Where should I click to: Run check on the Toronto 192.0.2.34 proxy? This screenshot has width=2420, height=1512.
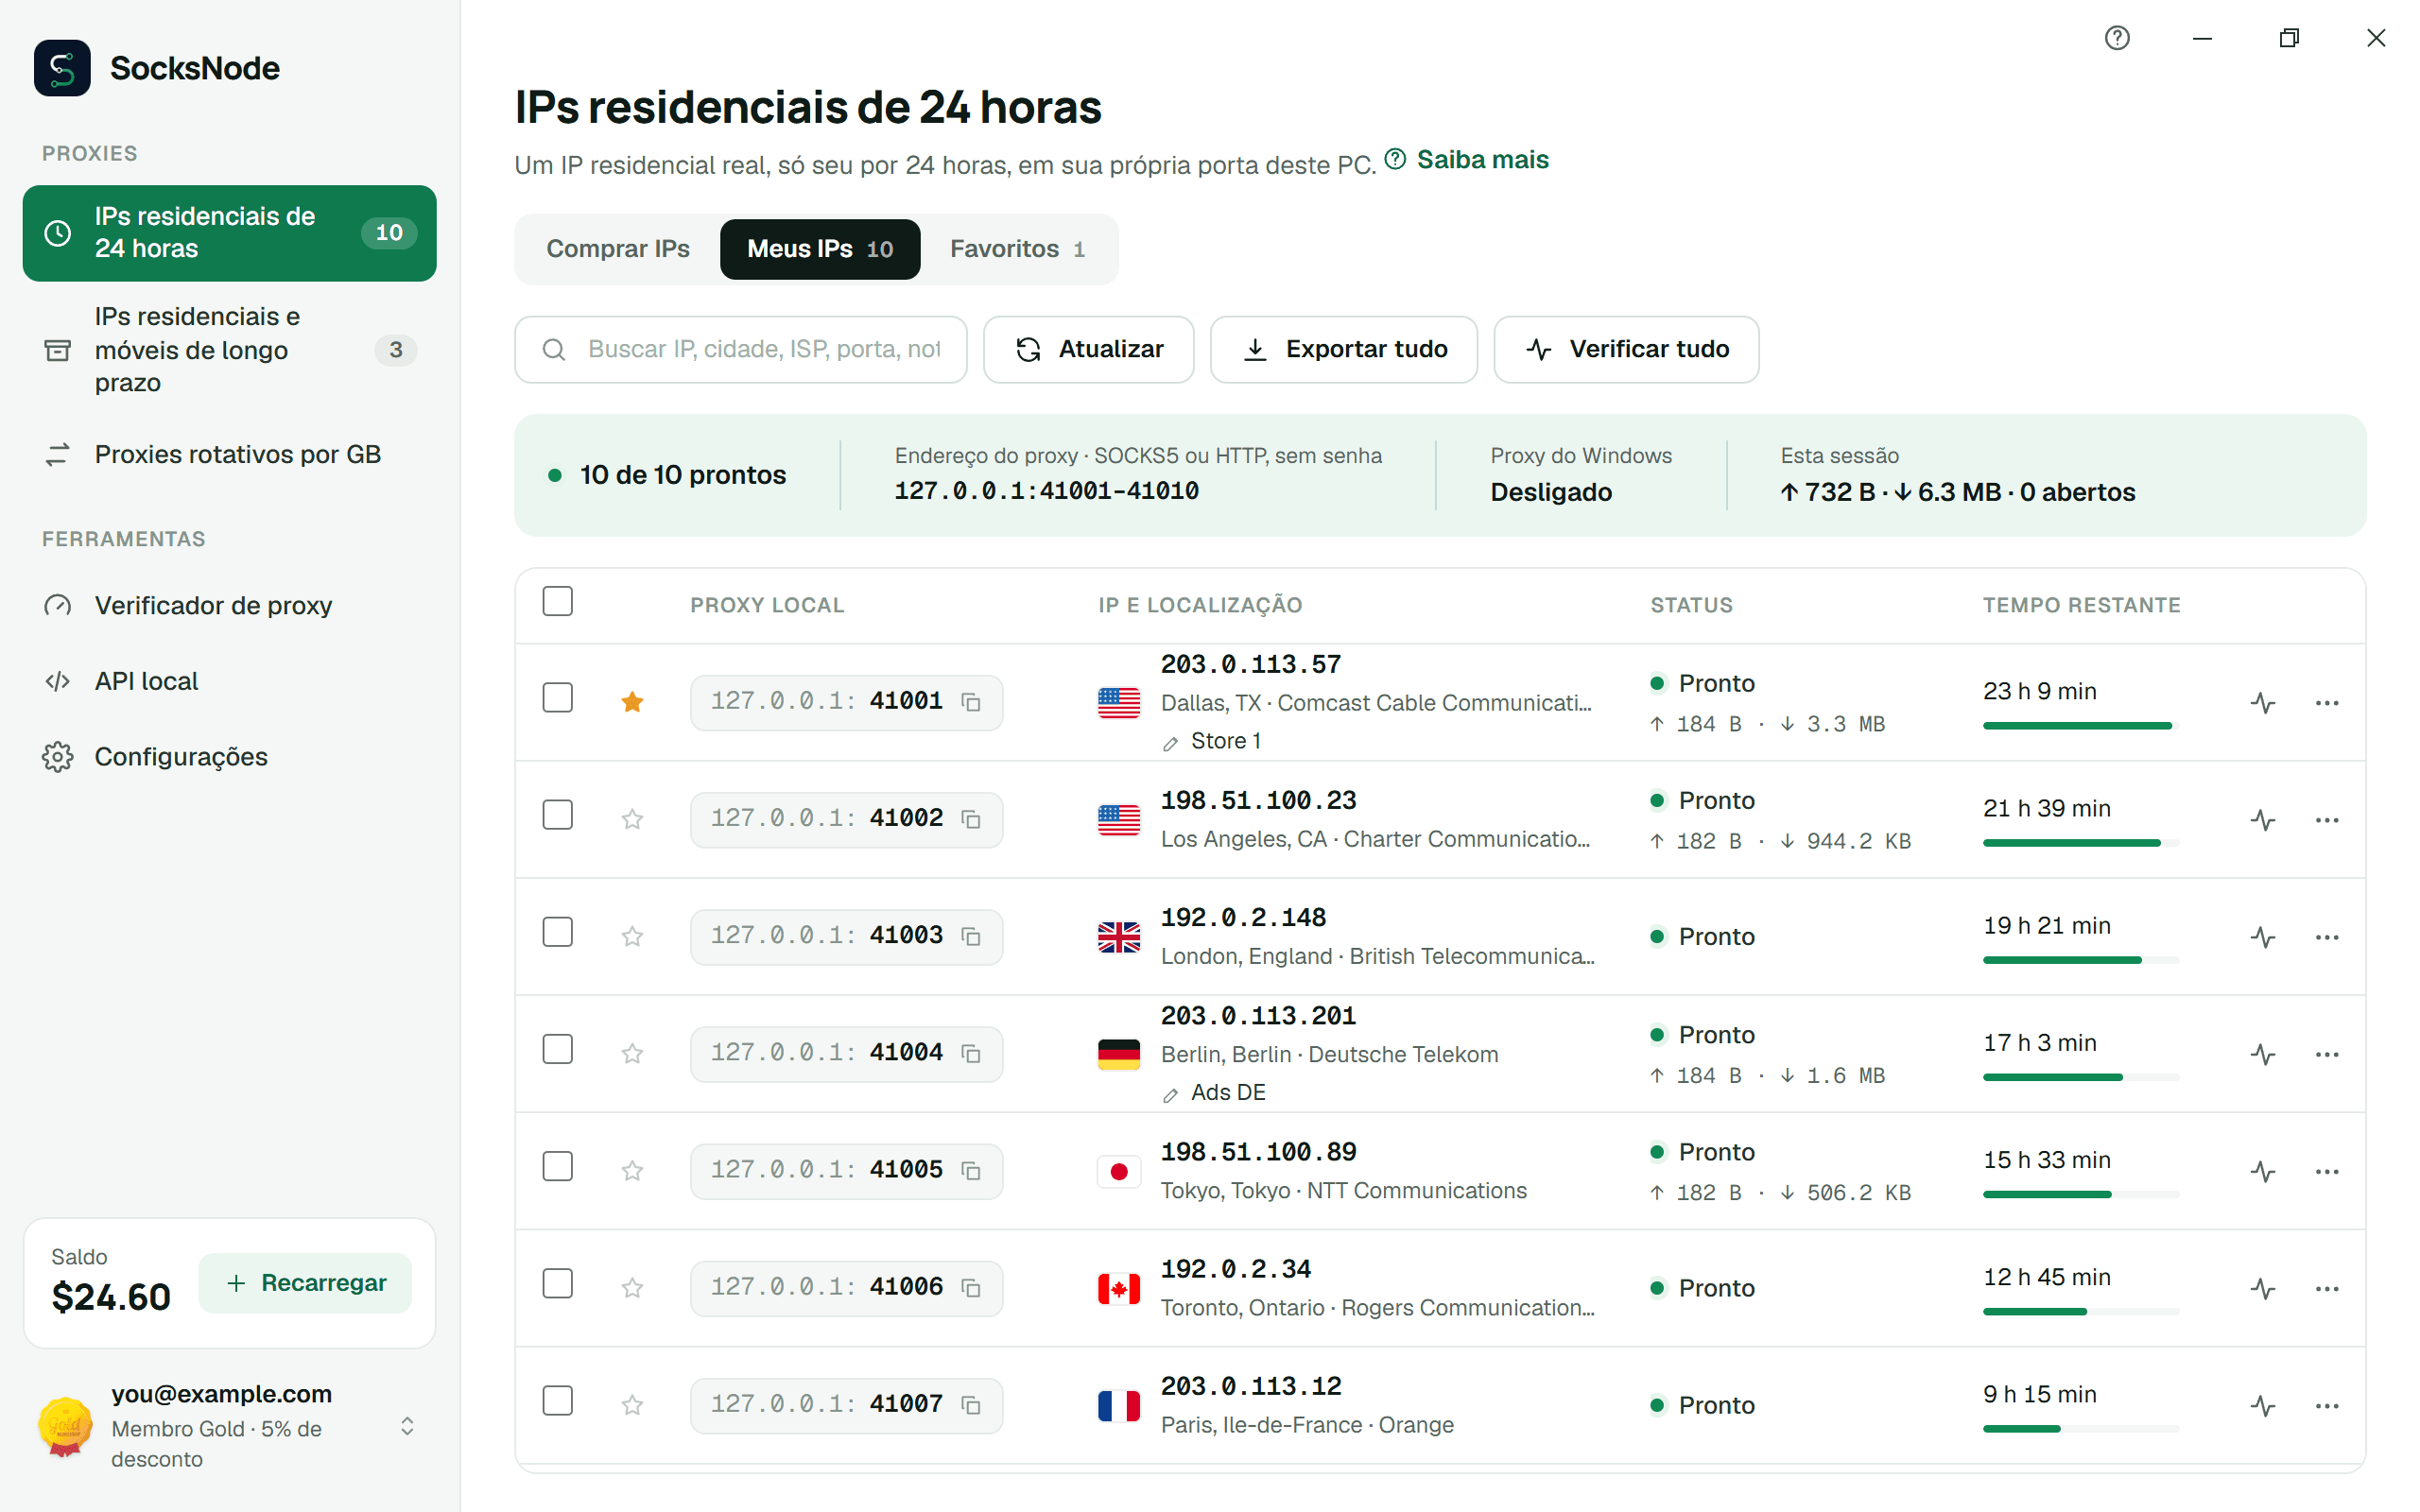point(2263,1288)
